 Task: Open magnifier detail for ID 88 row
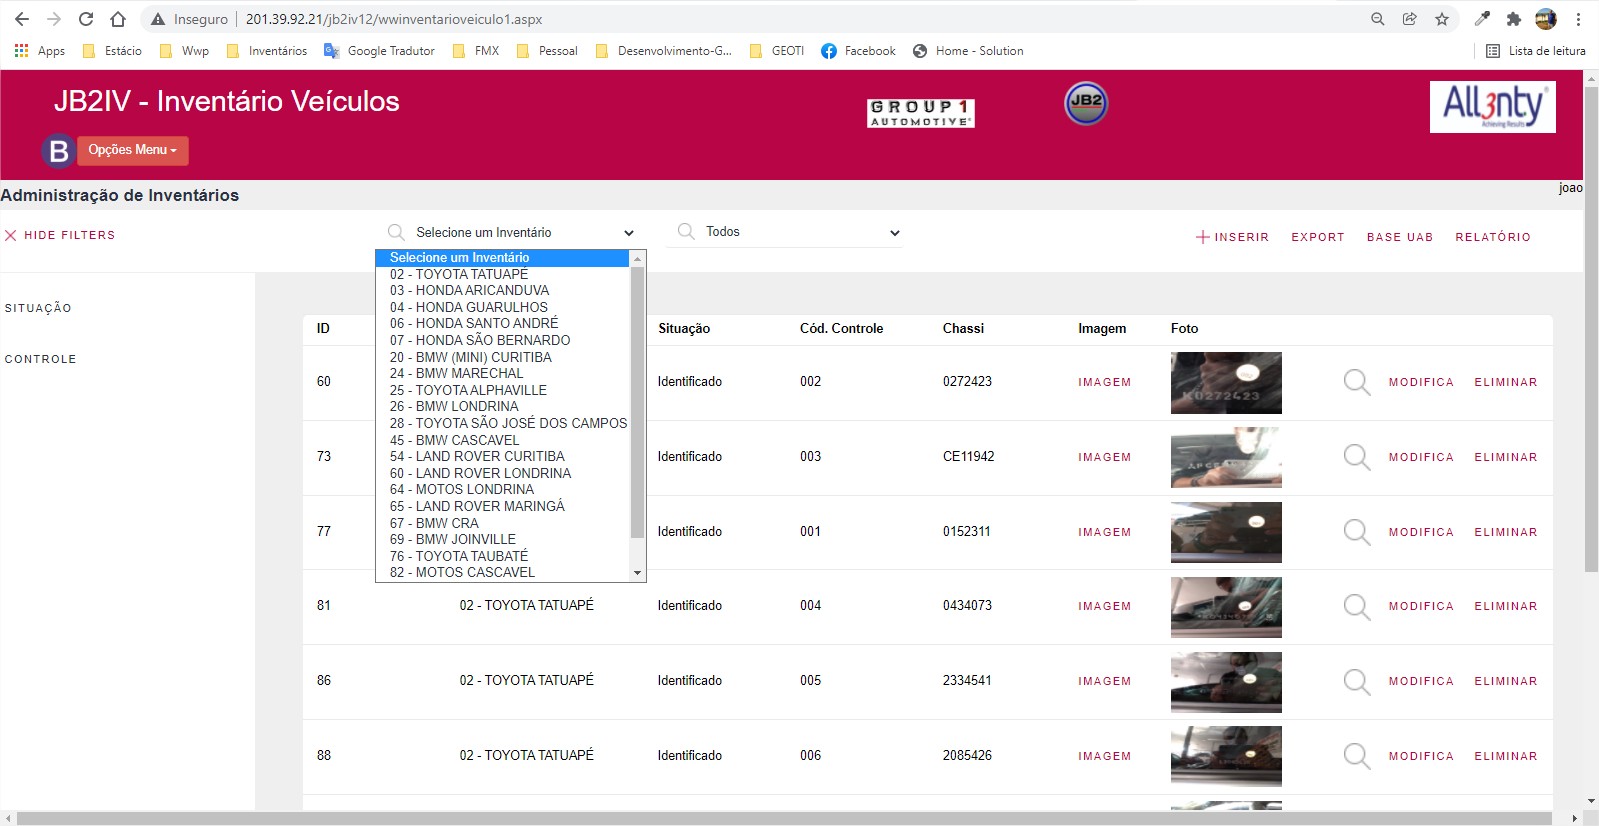coord(1357,756)
